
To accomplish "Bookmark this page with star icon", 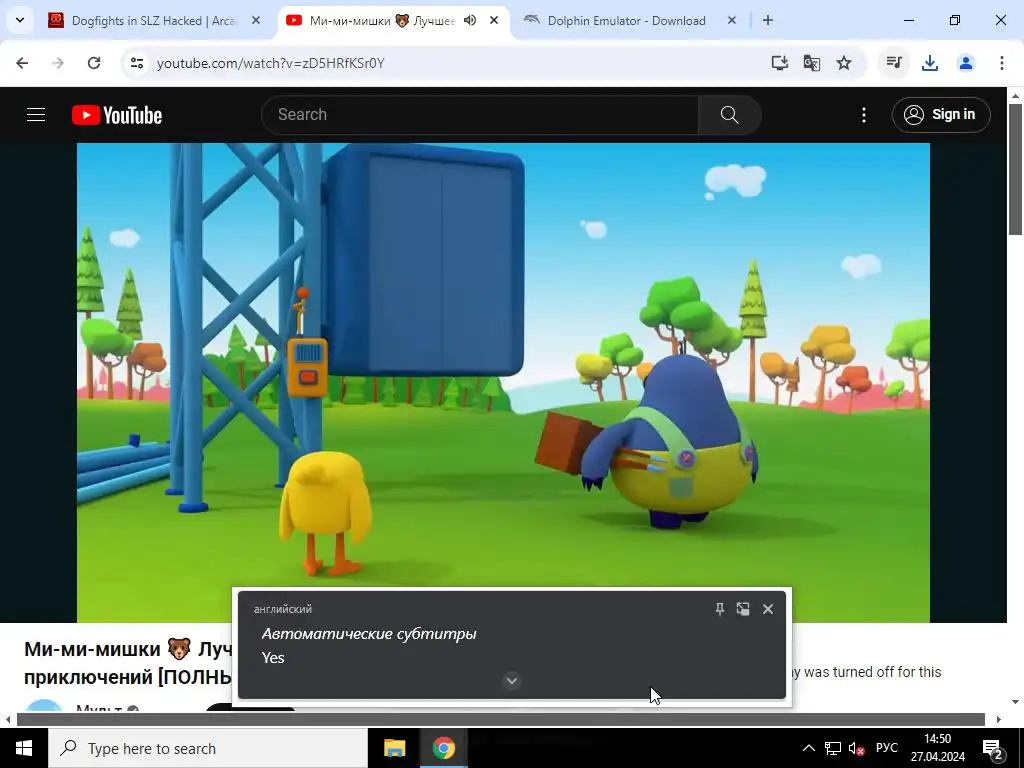I will tap(844, 63).
